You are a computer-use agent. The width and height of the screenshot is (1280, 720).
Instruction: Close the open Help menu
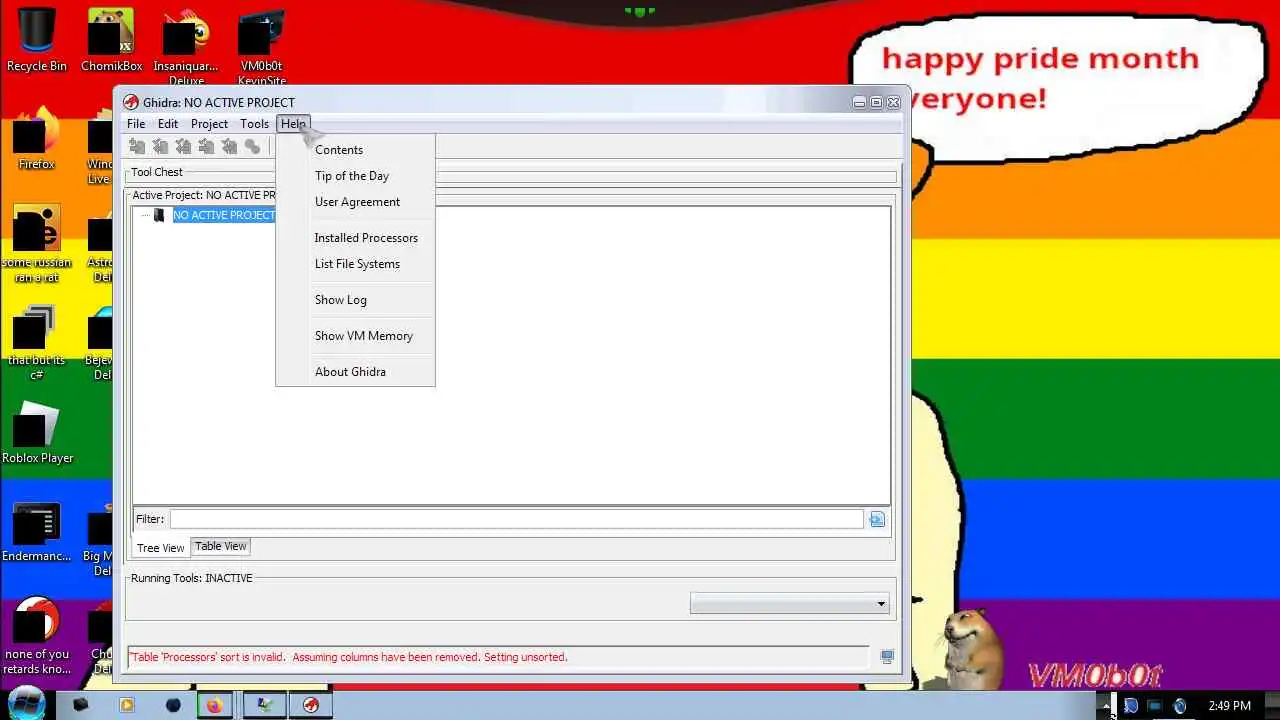(x=293, y=124)
